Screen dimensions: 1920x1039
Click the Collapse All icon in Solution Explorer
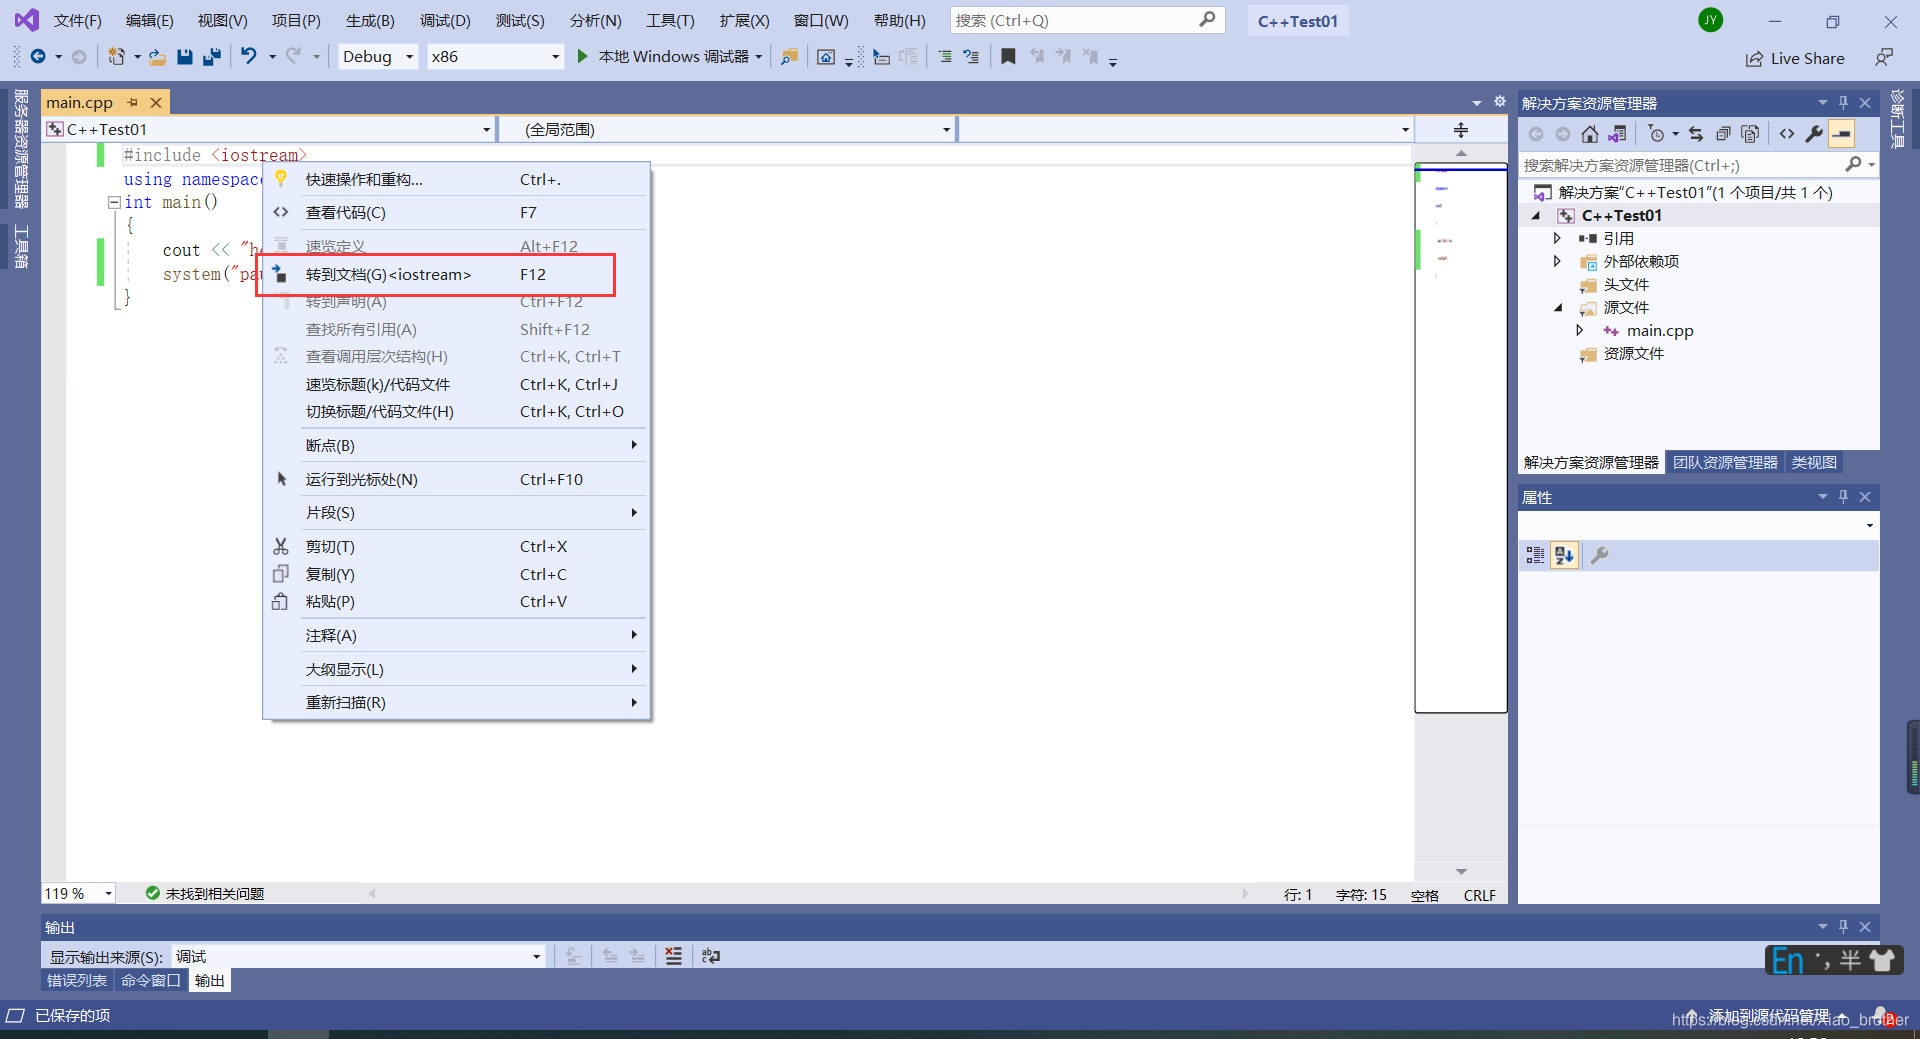click(1723, 134)
